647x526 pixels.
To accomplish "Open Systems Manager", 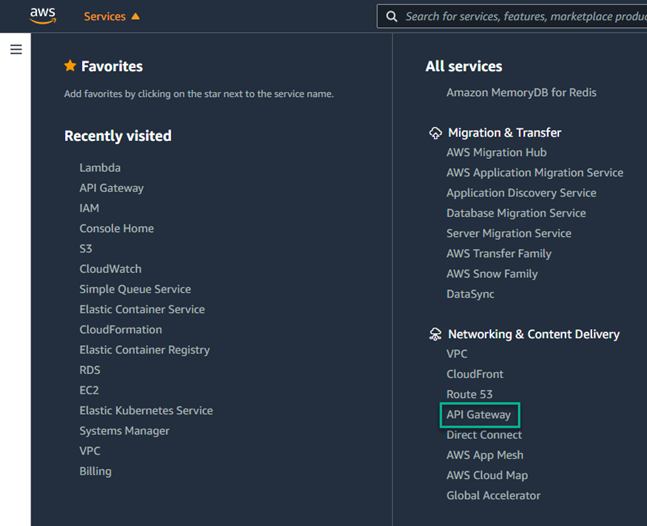I will coord(124,431).
